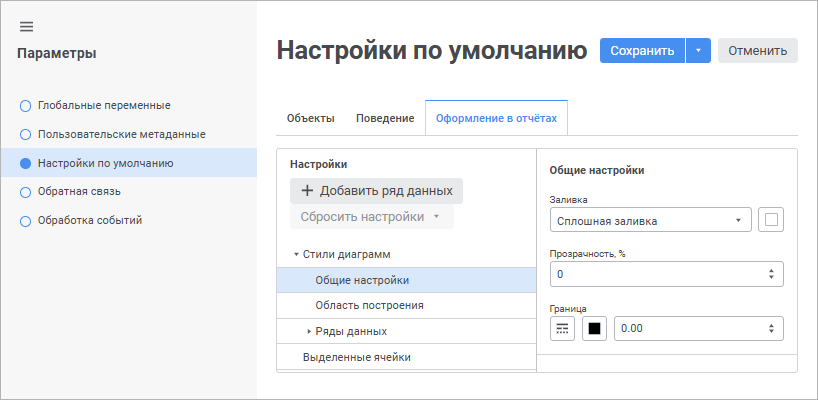The image size is (818, 400).
Task: Click the plus icon in Добавить ряд данных
Action: [x=307, y=191]
